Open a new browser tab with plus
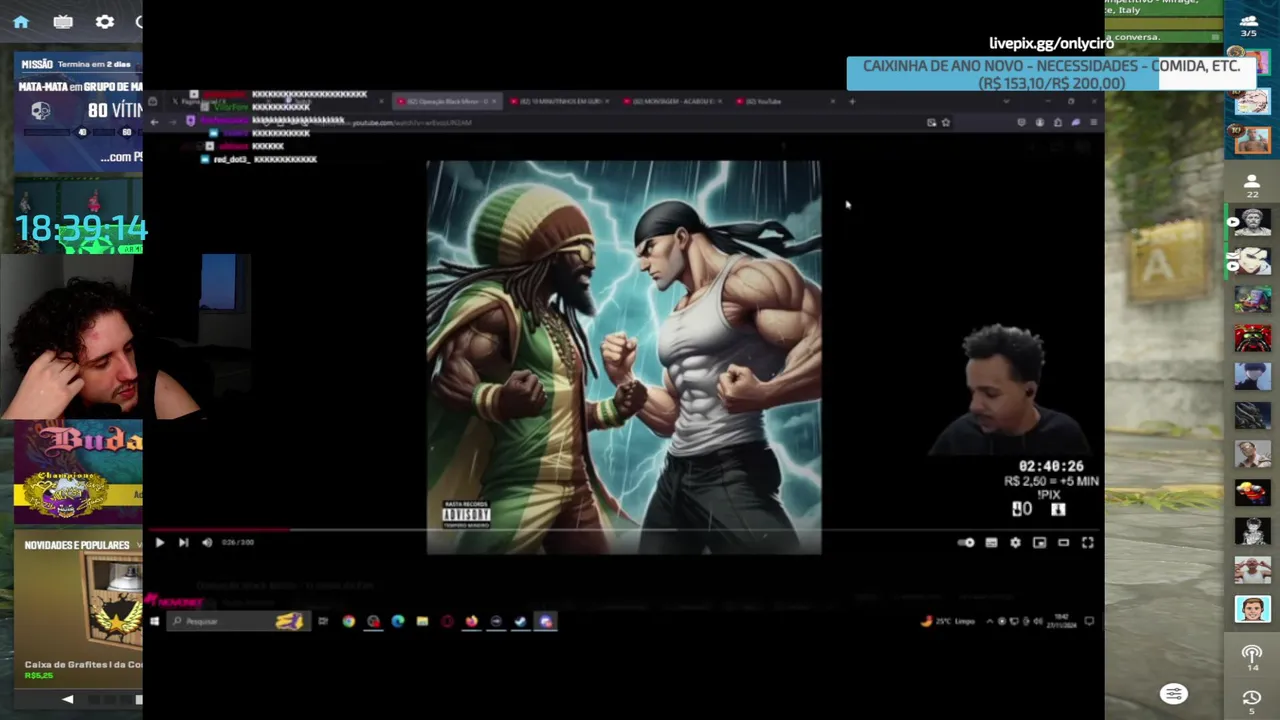Viewport: 1280px width, 720px height. coord(852,101)
